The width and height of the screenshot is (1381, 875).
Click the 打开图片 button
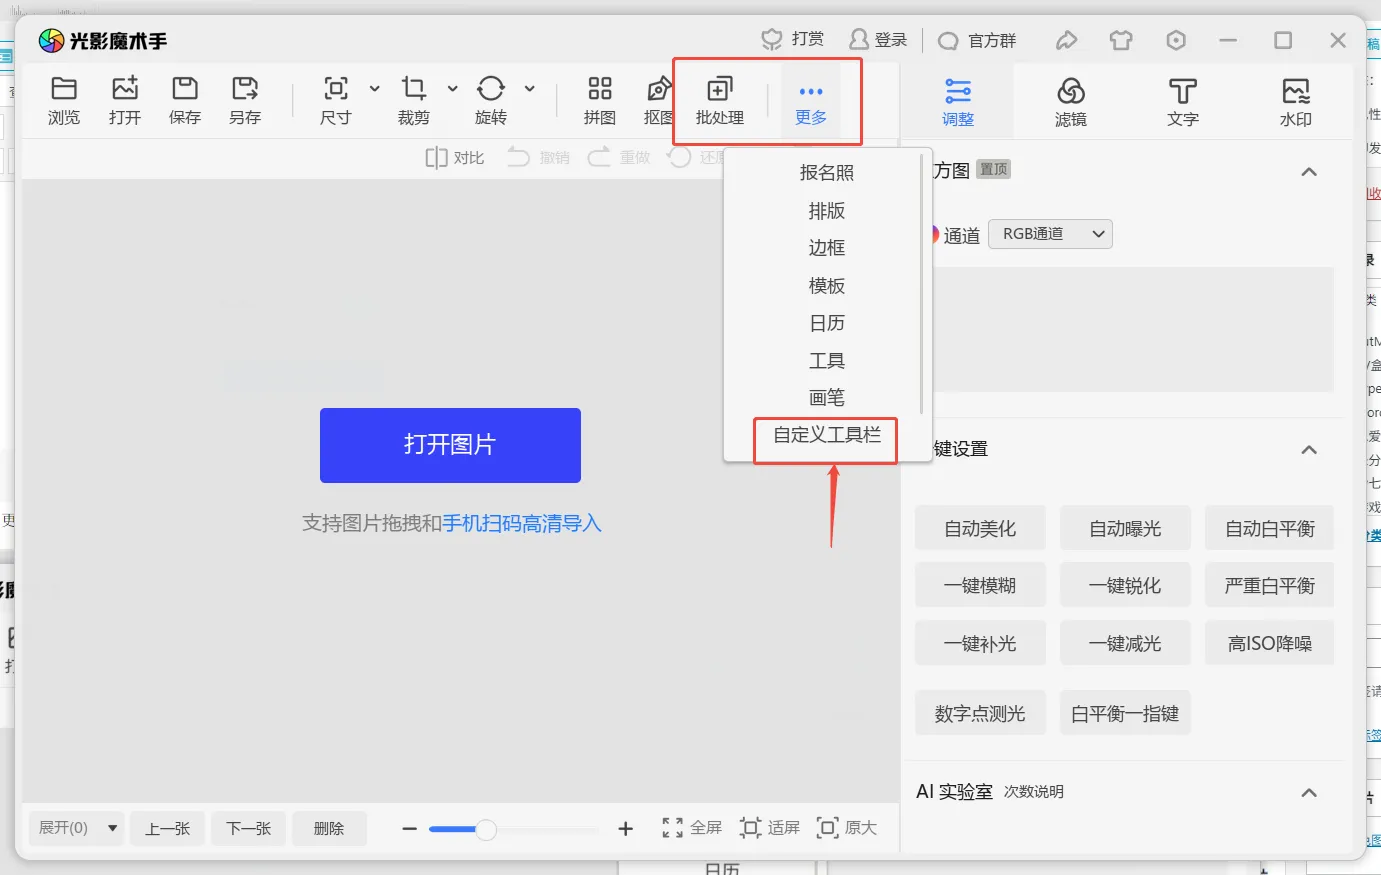(x=450, y=445)
